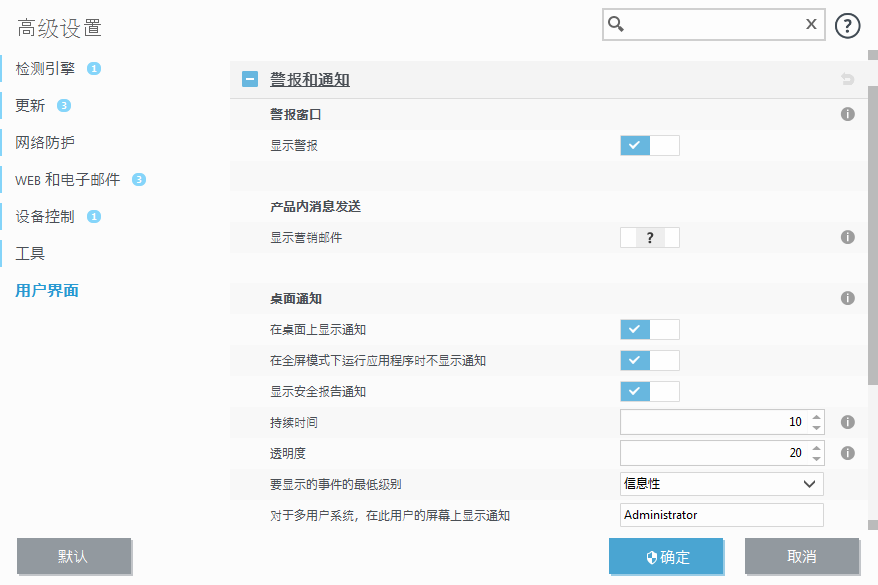This screenshot has height=585, width=878.
Task: Click info icon beside 警报窗口
Action: [x=847, y=115]
